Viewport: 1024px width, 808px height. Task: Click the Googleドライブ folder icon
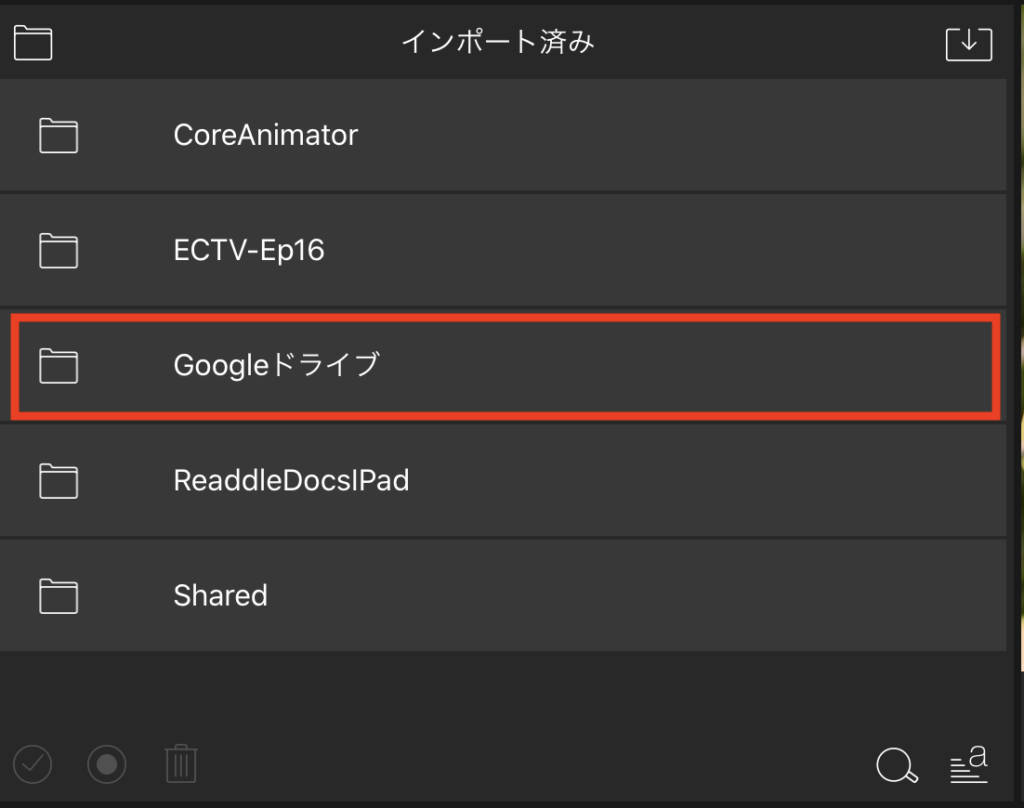[59, 366]
